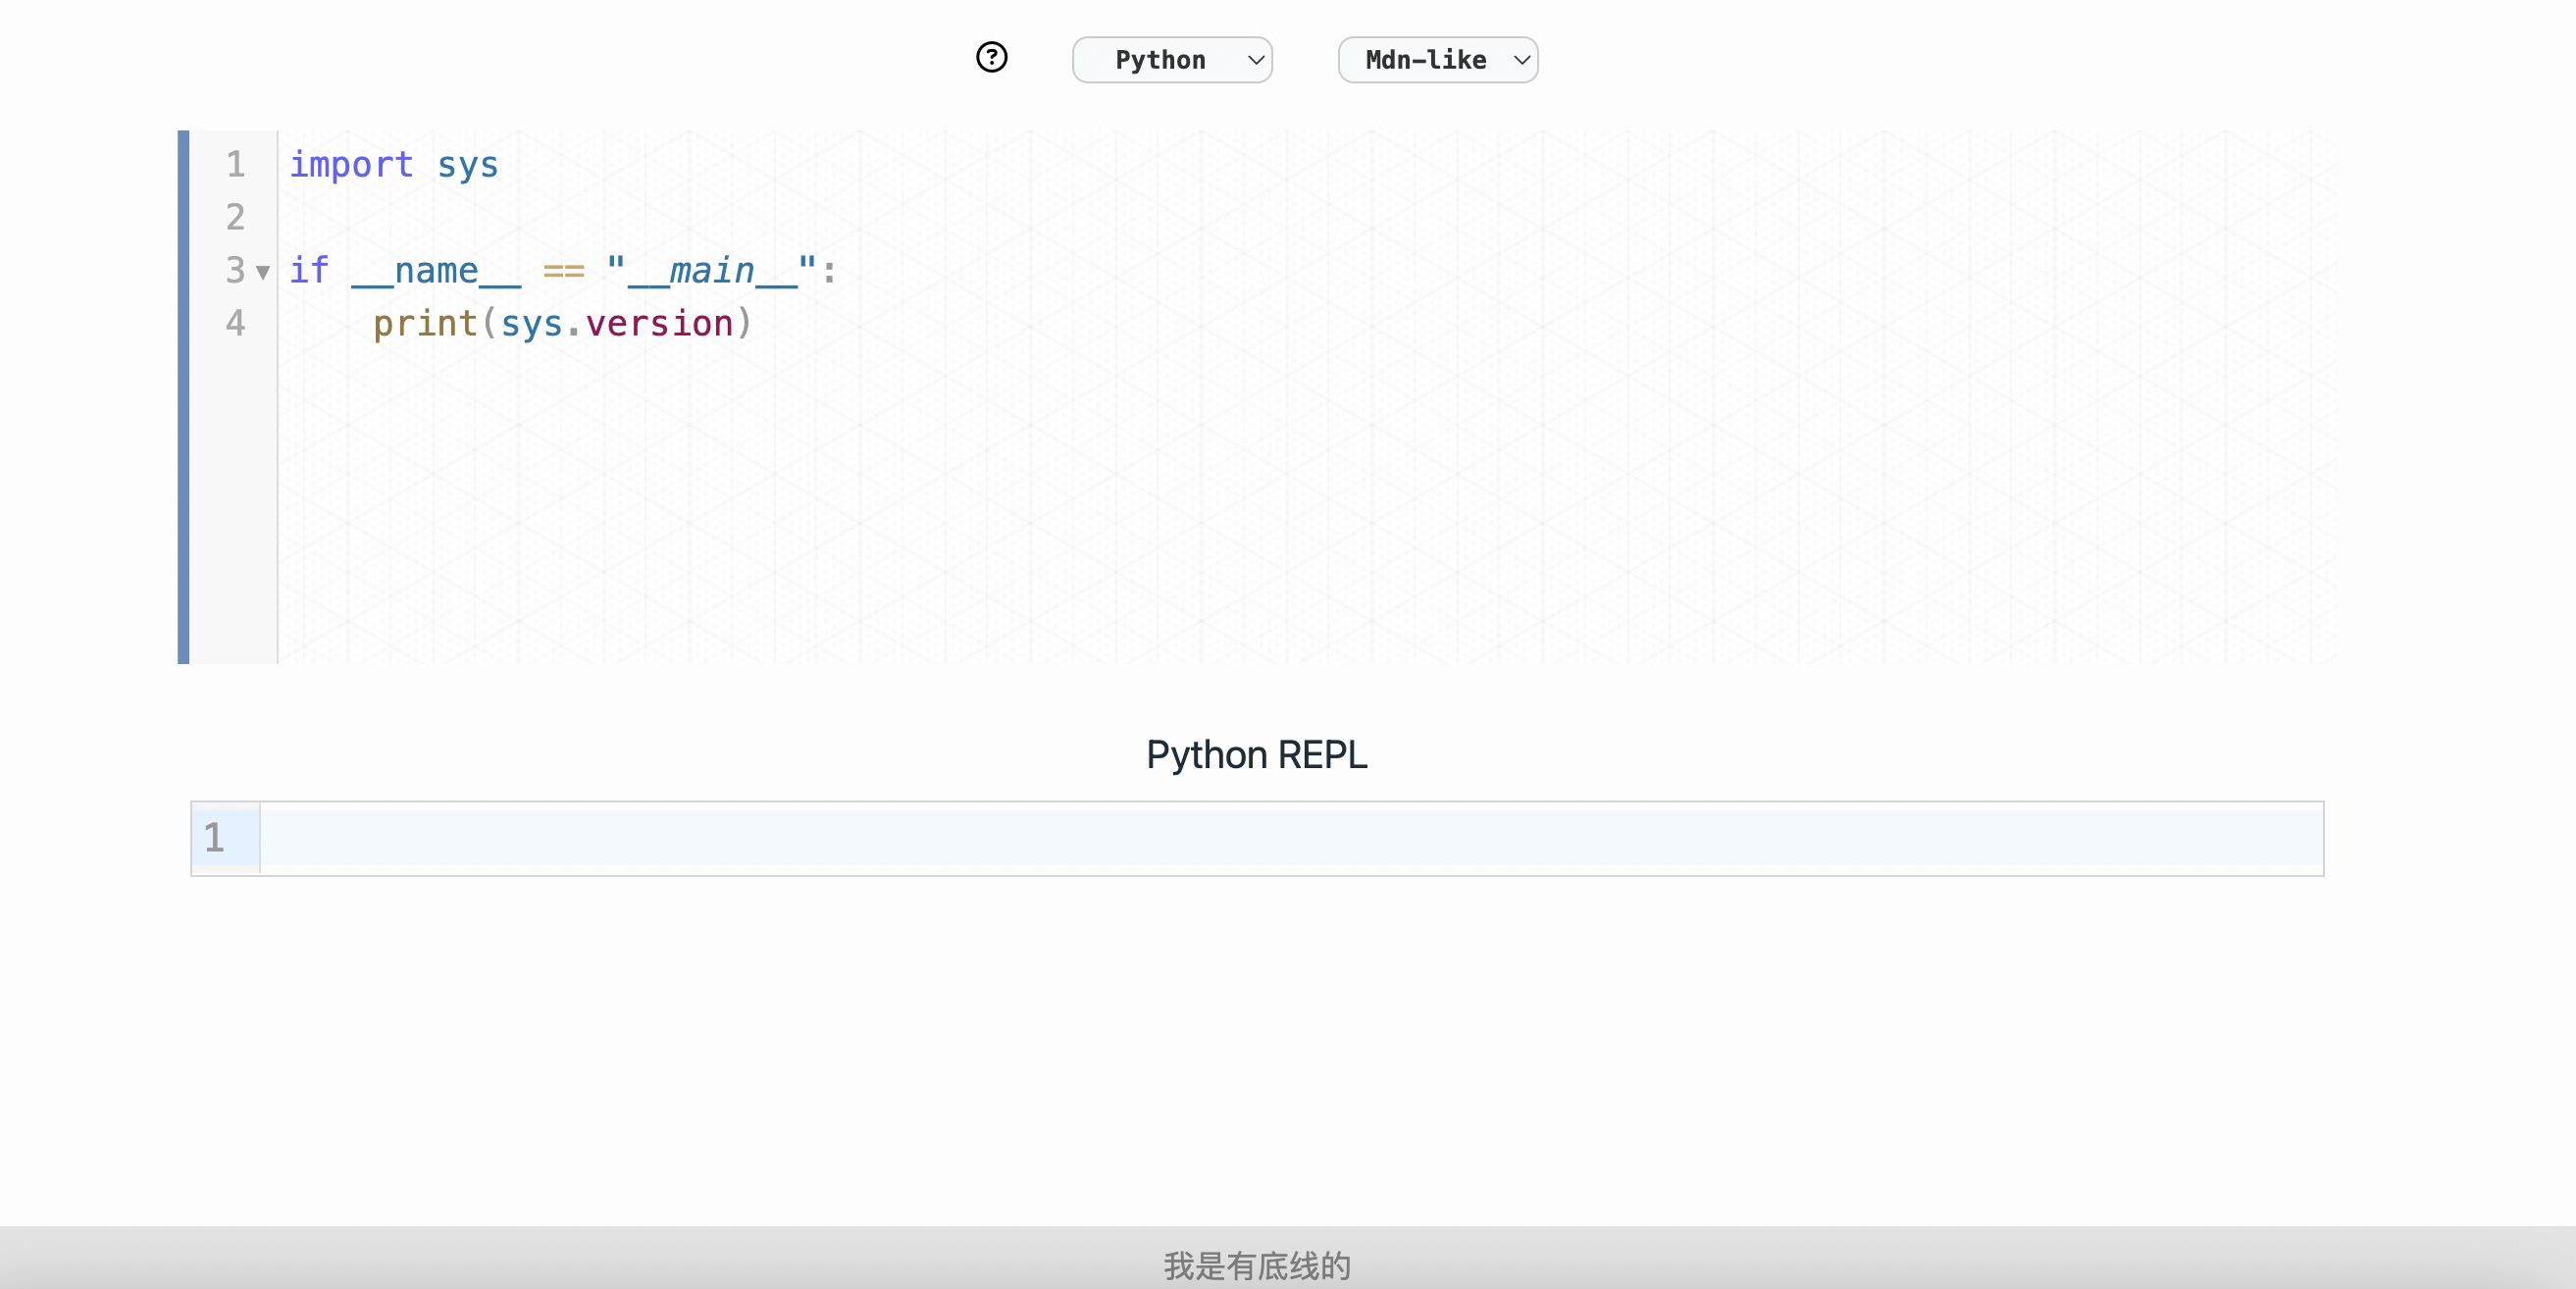Click the 'print' function call on line 4
The height and width of the screenshot is (1289, 2576).
click(425, 324)
